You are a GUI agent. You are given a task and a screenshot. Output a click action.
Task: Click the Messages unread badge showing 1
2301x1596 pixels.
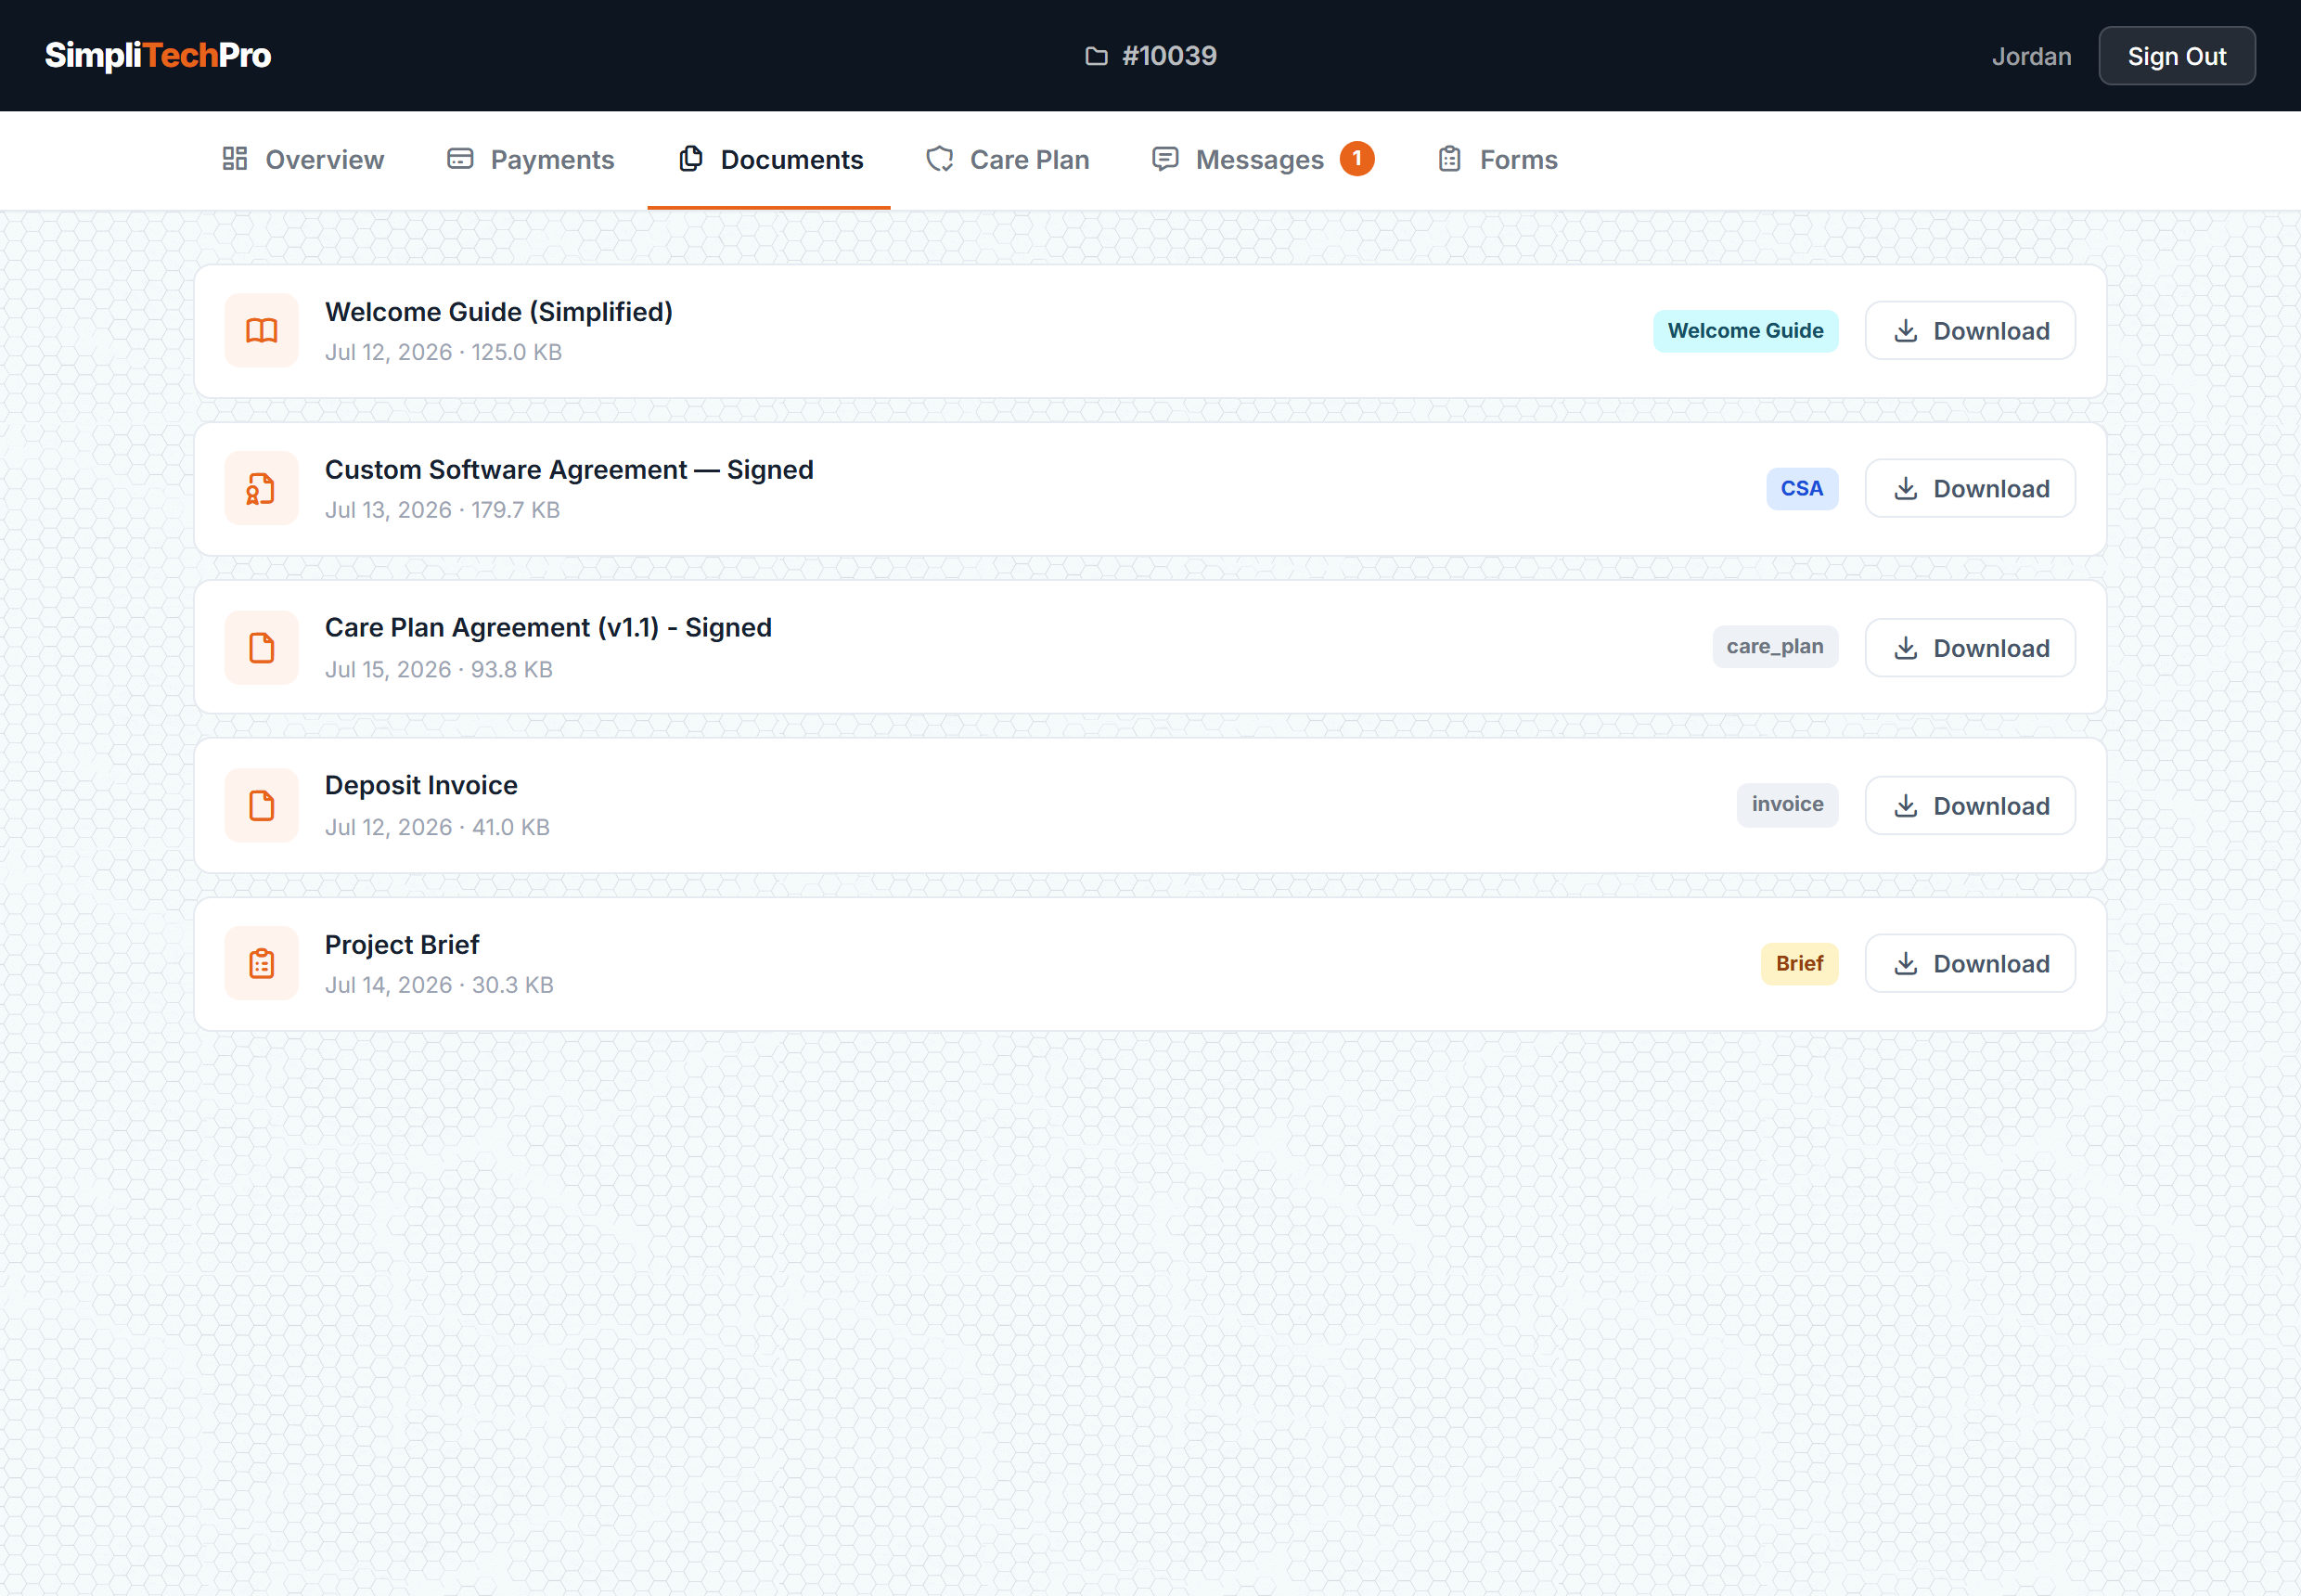pos(1357,158)
